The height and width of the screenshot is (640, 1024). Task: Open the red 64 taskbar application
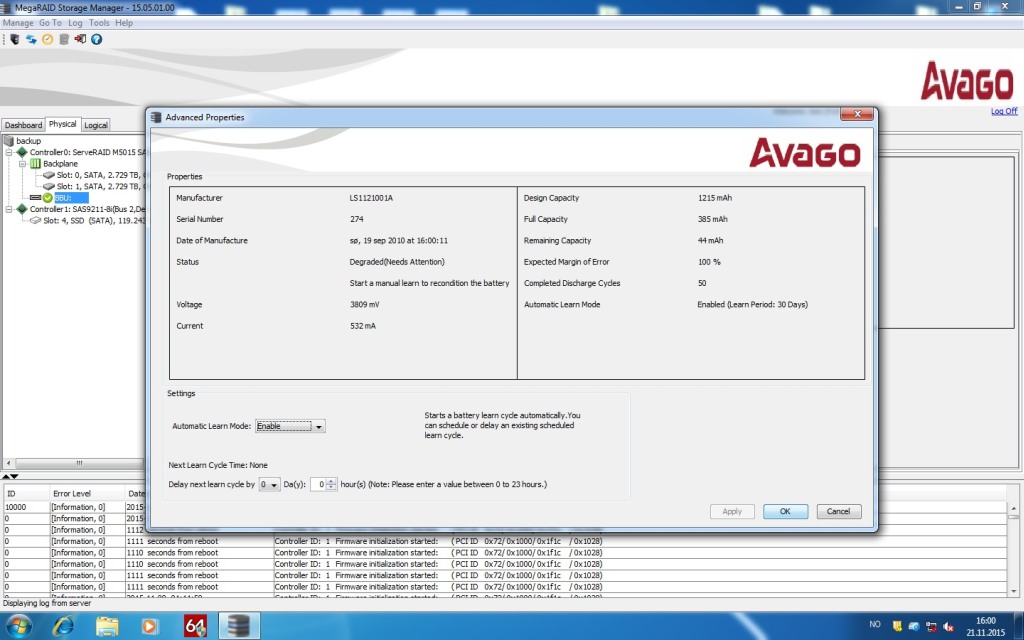[195, 626]
